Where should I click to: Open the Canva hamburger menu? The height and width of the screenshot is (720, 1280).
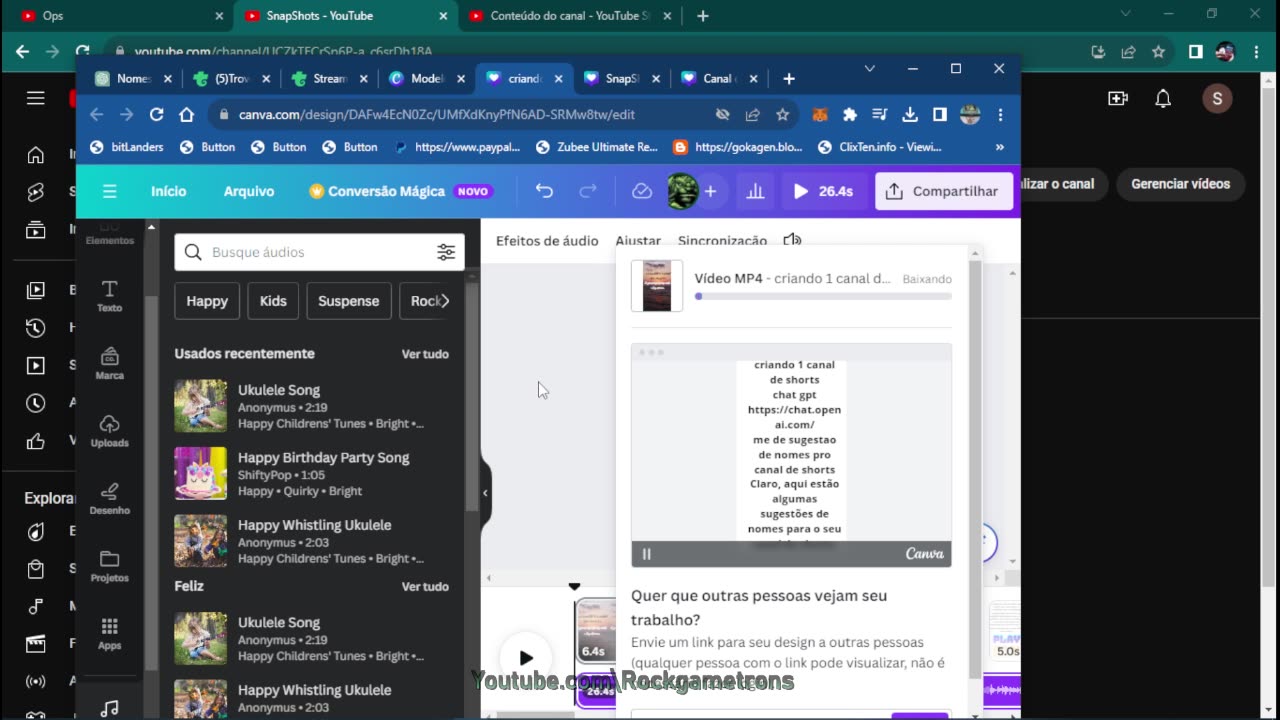pyautogui.click(x=110, y=191)
